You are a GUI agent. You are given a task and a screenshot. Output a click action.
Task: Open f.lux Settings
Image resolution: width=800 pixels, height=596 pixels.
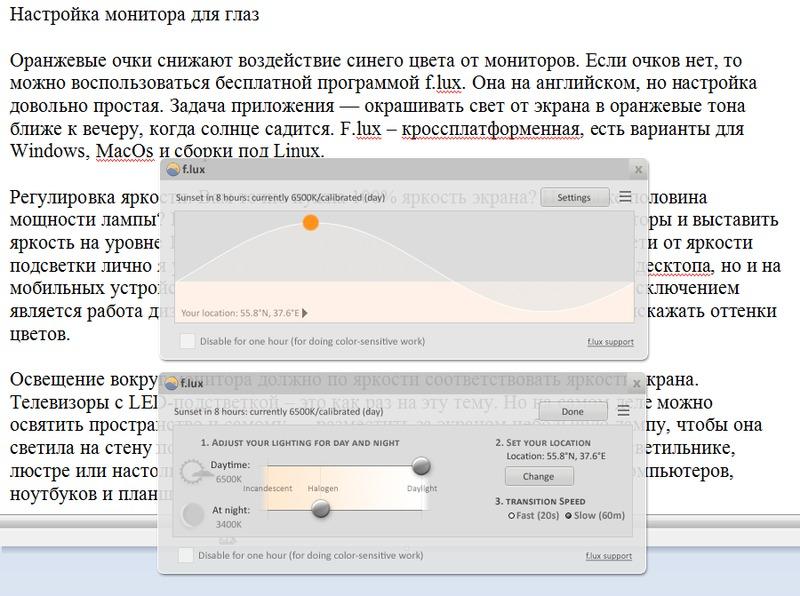[x=573, y=198]
